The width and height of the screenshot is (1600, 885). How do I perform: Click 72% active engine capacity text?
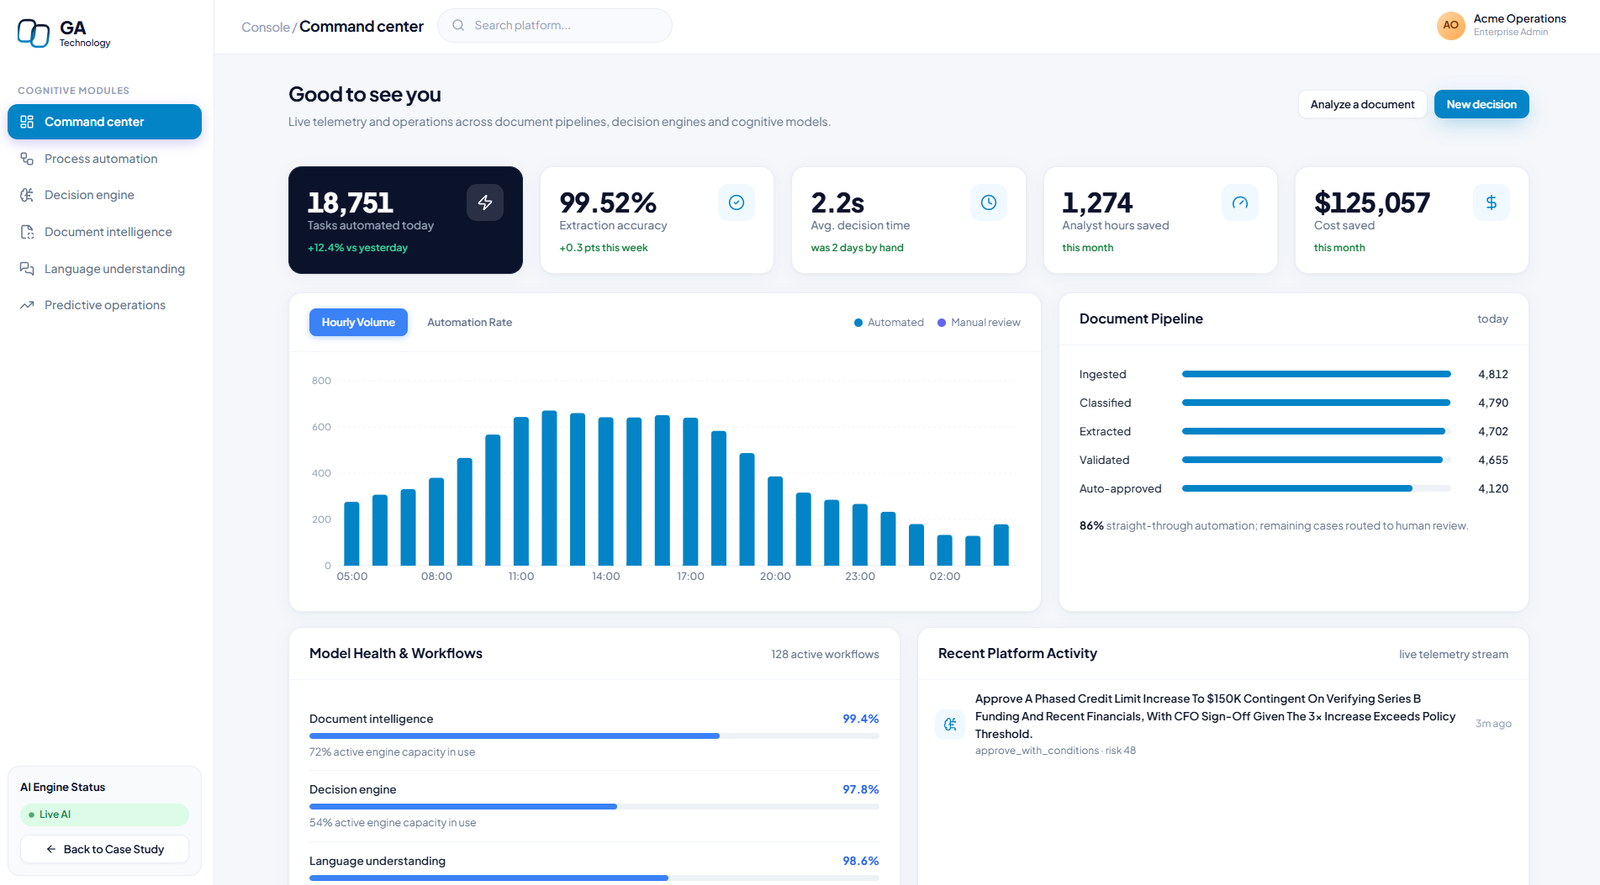coord(392,752)
